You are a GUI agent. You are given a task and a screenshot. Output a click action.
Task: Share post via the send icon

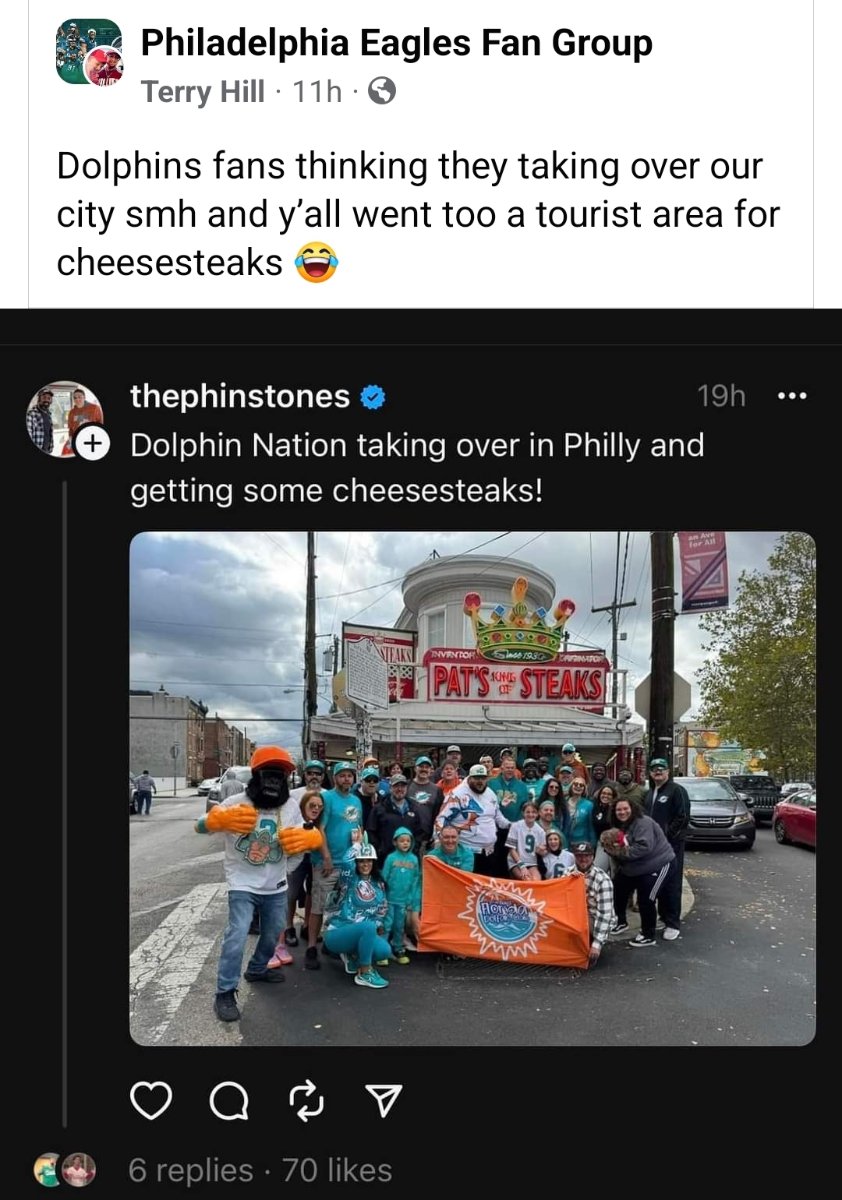(x=379, y=1102)
